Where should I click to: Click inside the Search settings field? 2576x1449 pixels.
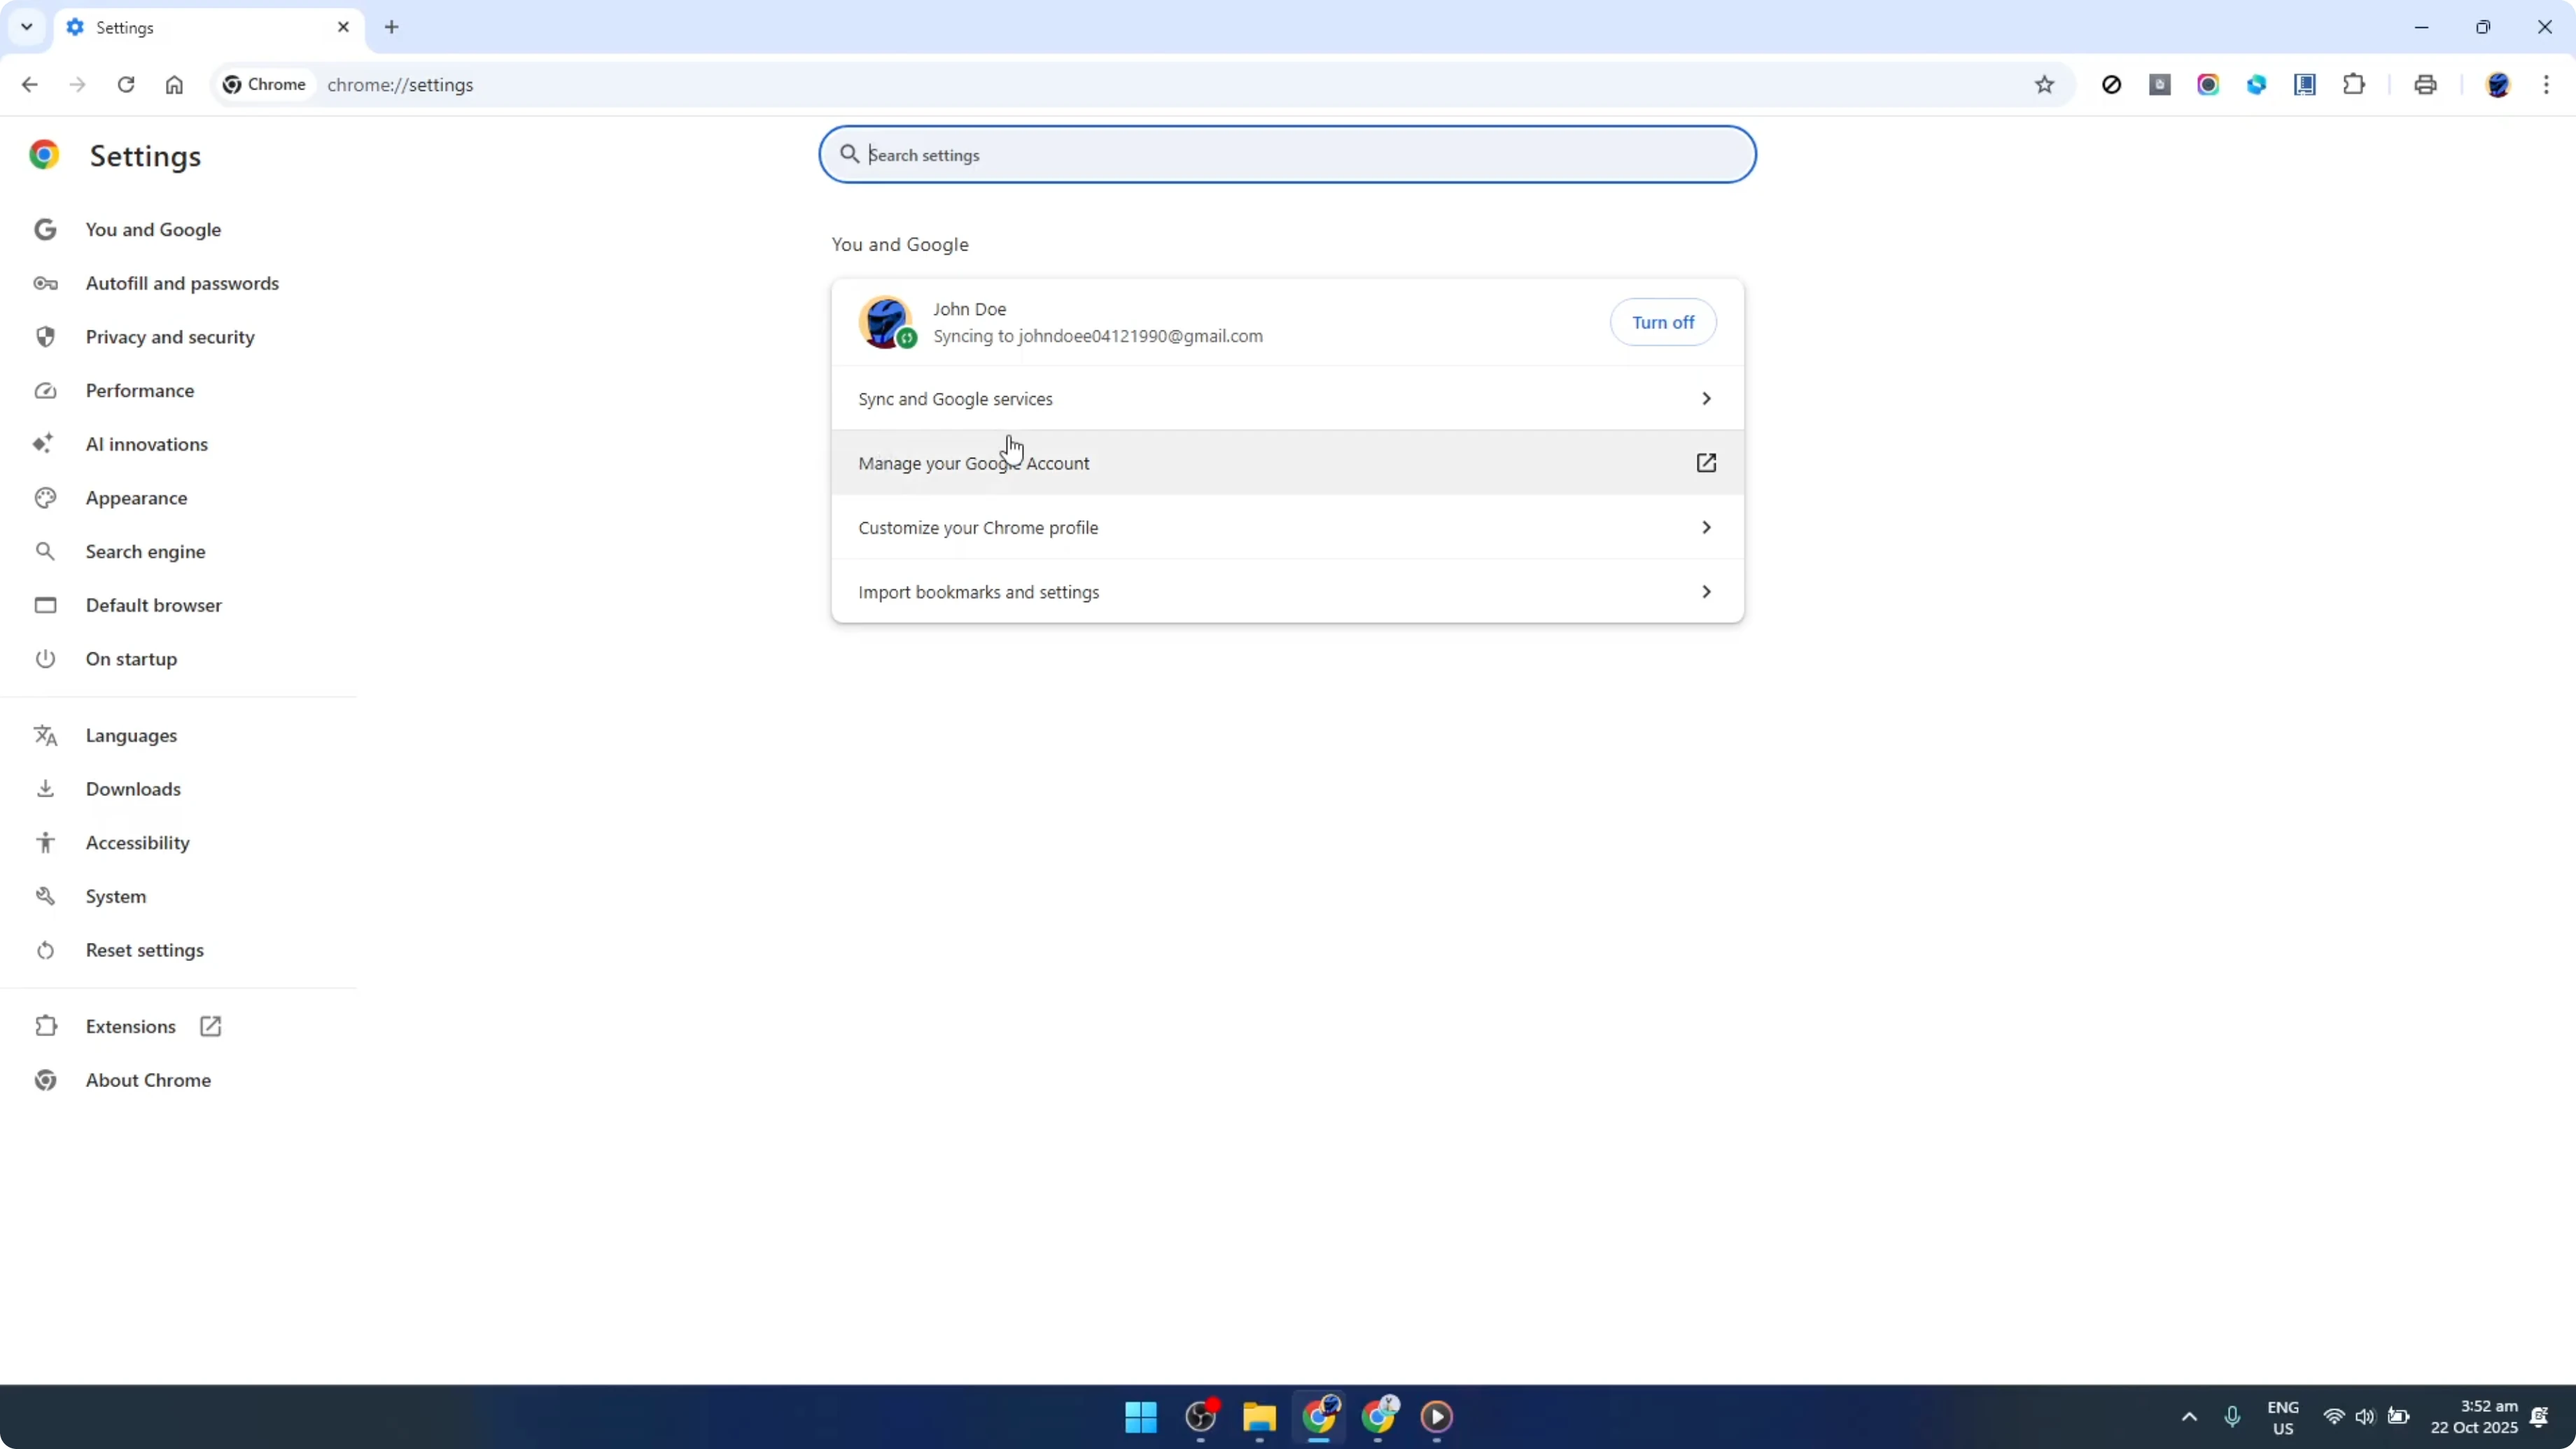pyautogui.click(x=1286, y=154)
